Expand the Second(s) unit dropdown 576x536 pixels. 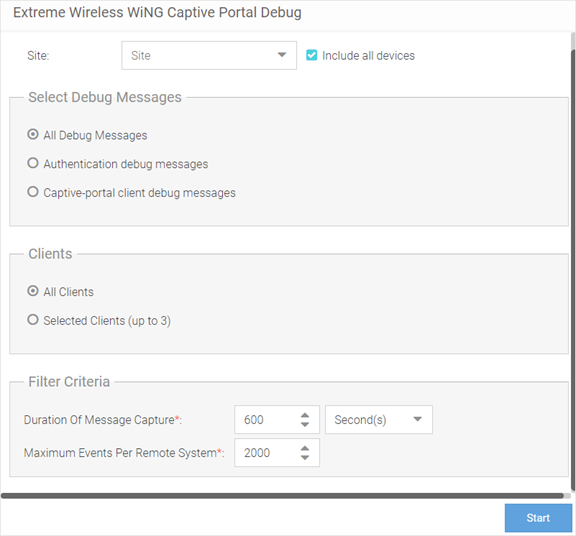(x=417, y=419)
